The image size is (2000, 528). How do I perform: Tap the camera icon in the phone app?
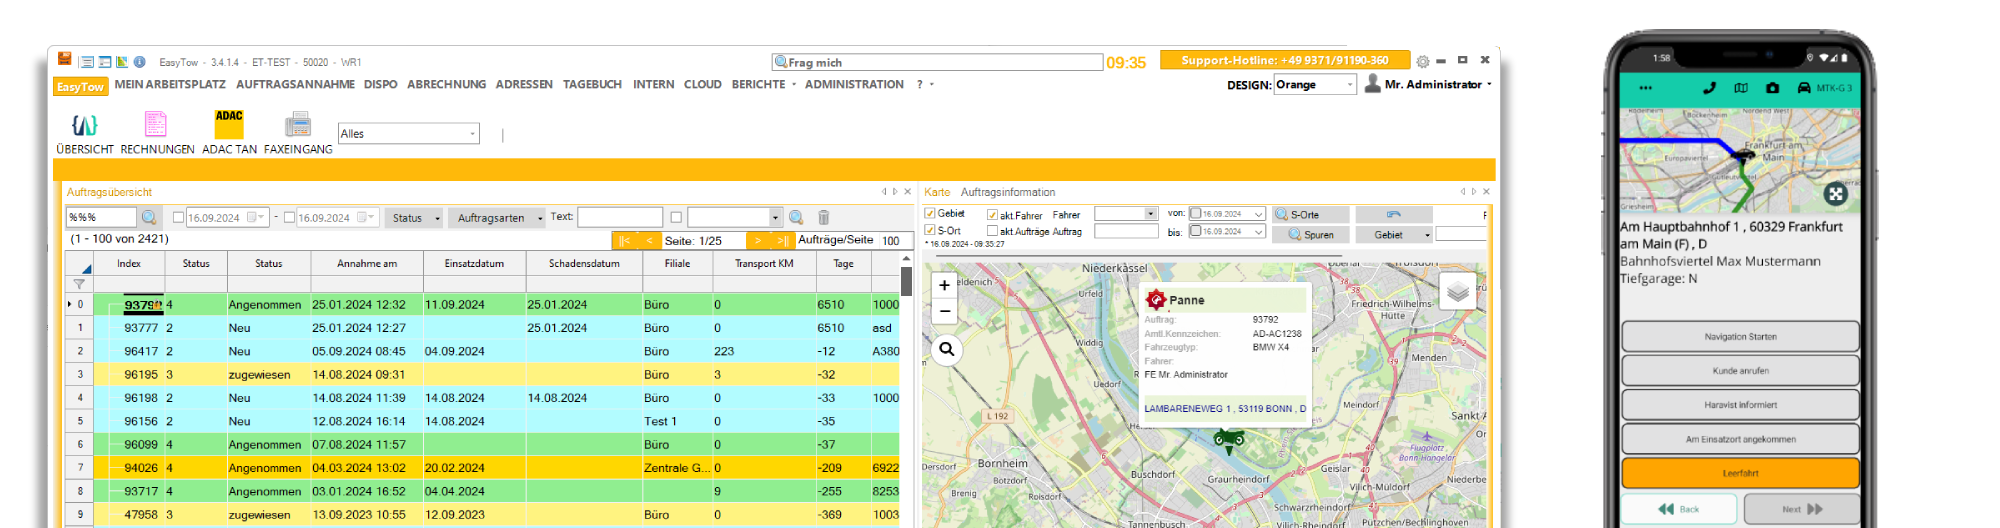(x=1773, y=88)
